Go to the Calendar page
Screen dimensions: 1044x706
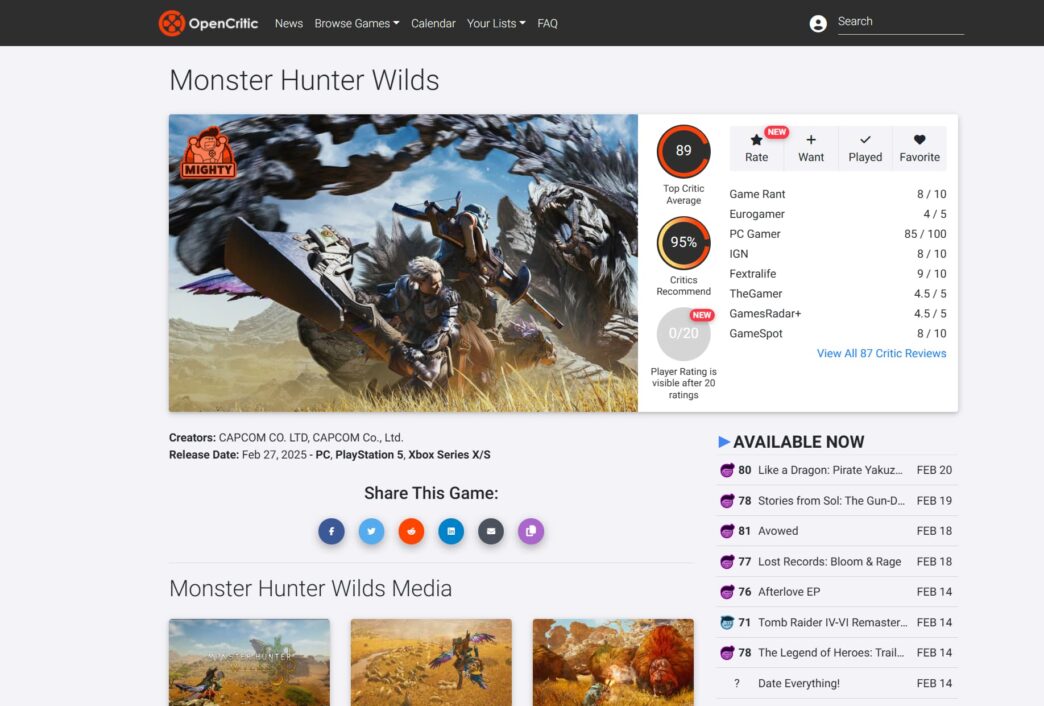(433, 23)
